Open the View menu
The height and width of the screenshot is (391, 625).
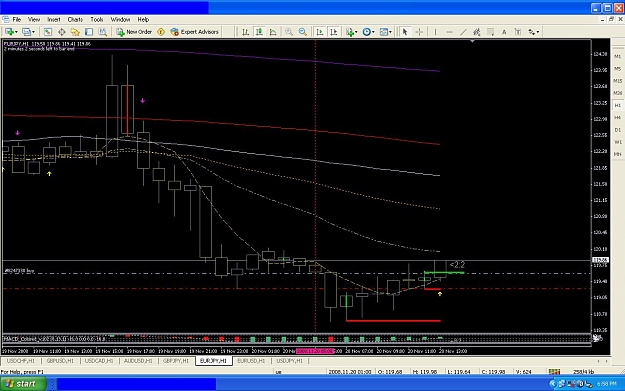(34, 20)
